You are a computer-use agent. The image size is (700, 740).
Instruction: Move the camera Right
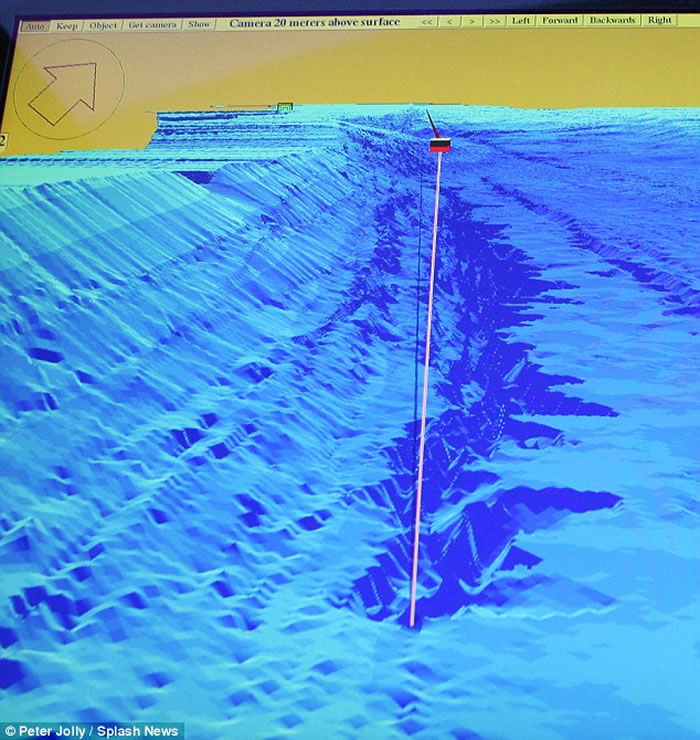(660, 19)
